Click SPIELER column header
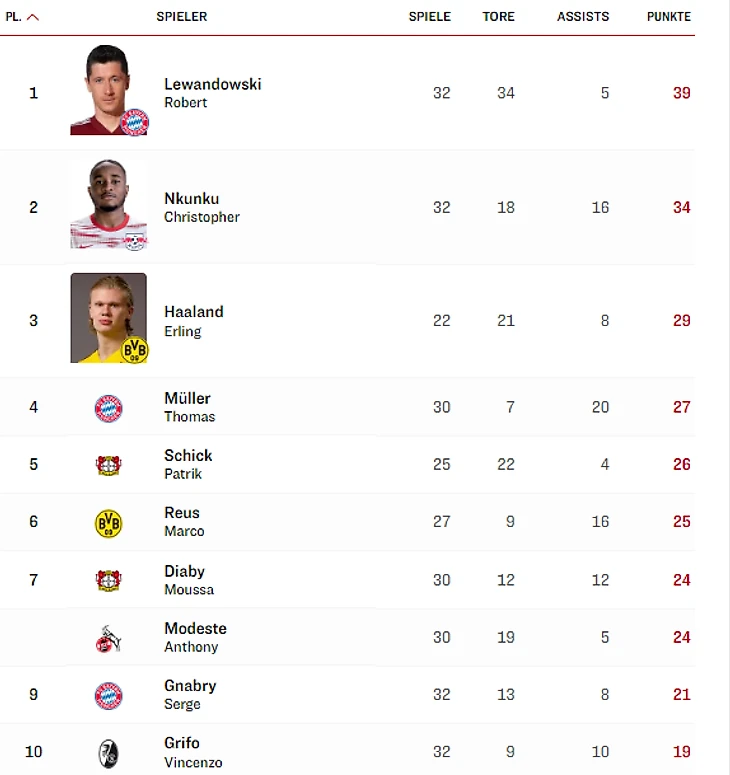Image resolution: width=730 pixels, height=775 pixels. click(181, 17)
